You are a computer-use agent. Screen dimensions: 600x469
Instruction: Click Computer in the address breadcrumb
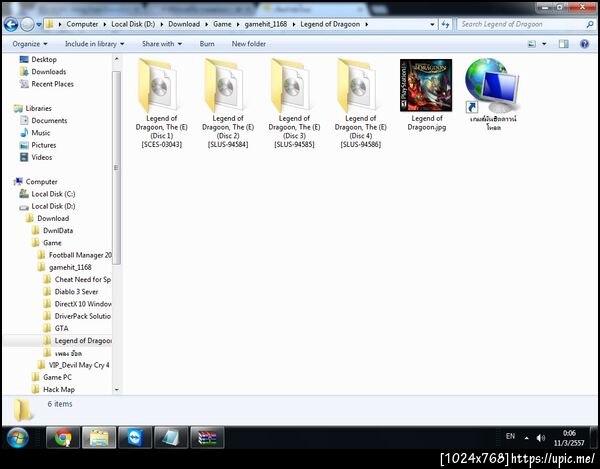point(82,24)
